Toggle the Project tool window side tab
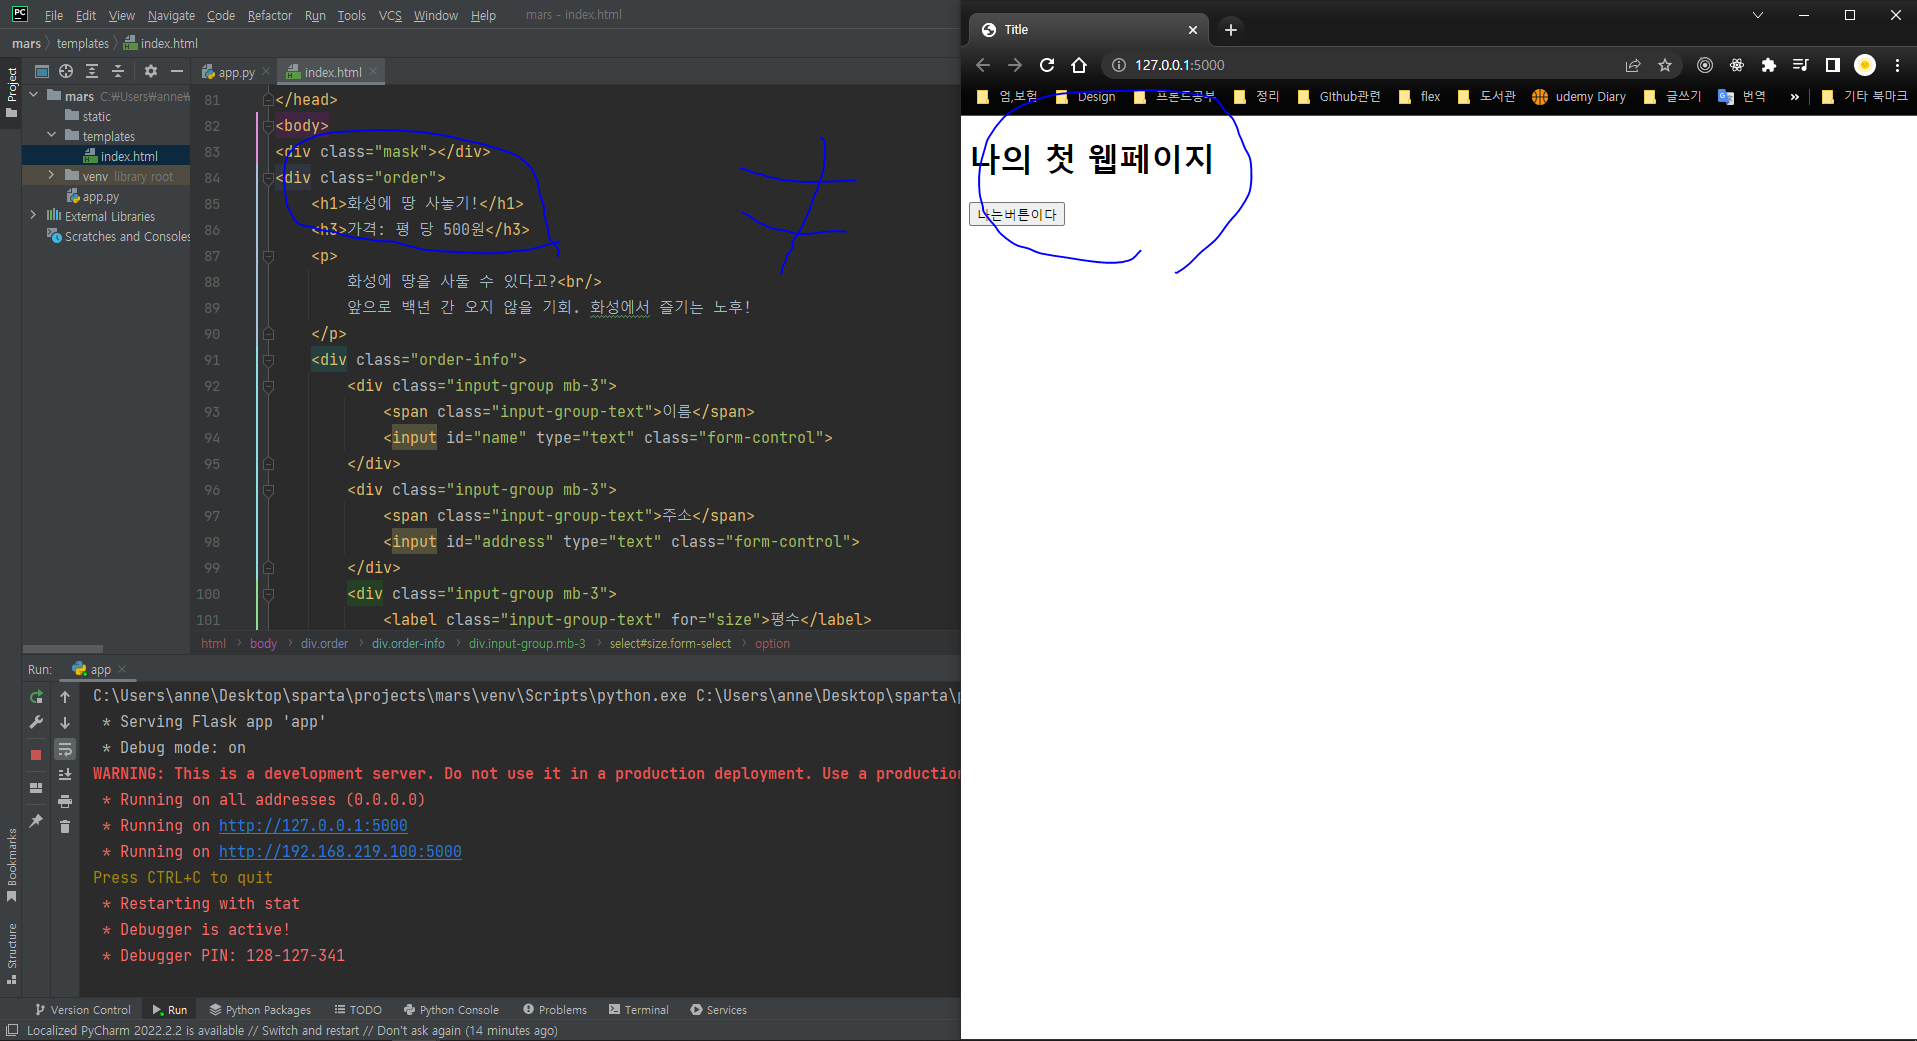 [12, 92]
